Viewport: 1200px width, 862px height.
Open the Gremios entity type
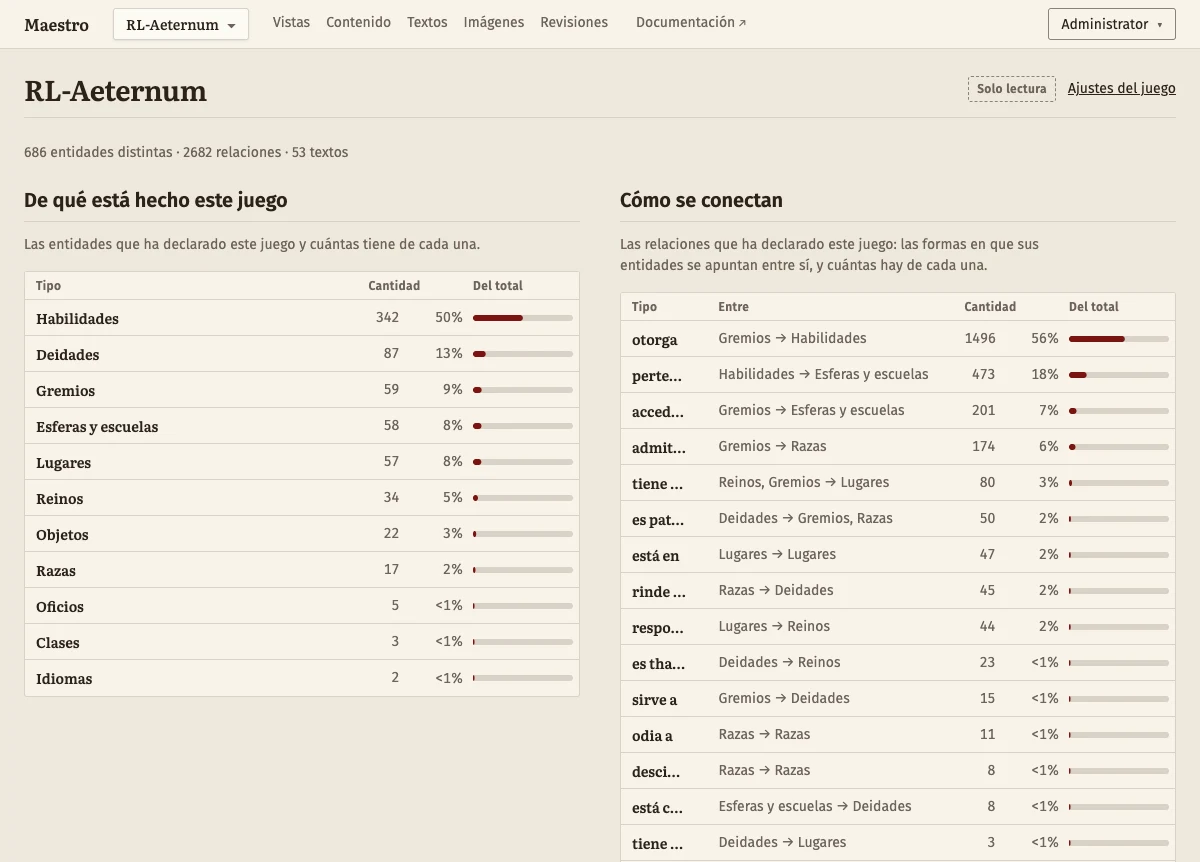pyautogui.click(x=65, y=391)
